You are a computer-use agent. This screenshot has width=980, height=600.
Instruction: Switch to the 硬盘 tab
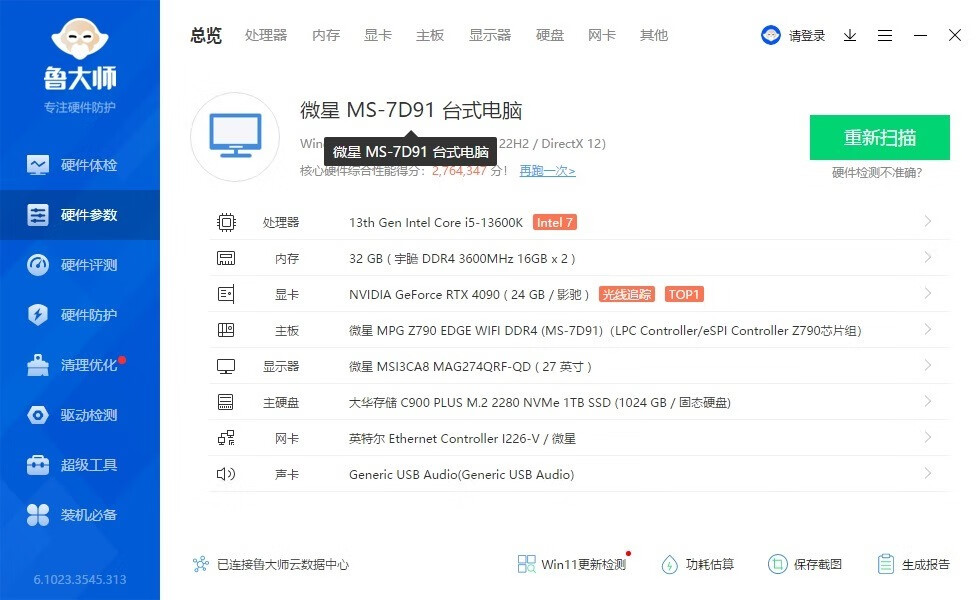[550, 36]
